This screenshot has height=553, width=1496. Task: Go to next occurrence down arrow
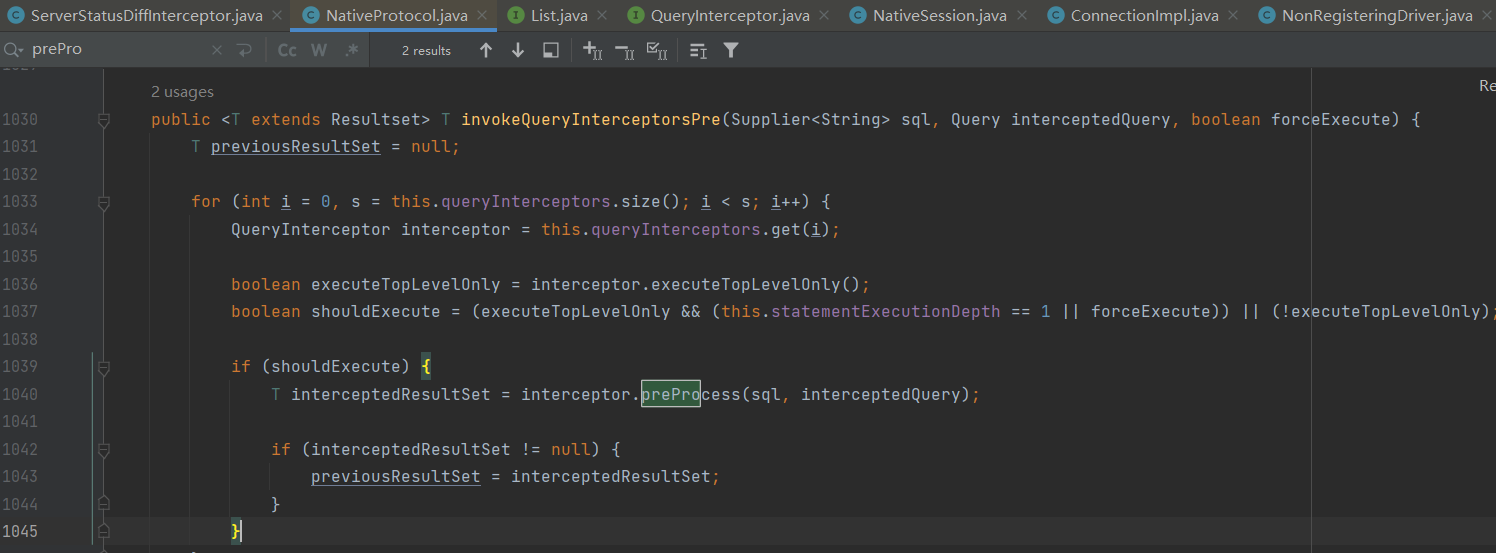click(518, 50)
